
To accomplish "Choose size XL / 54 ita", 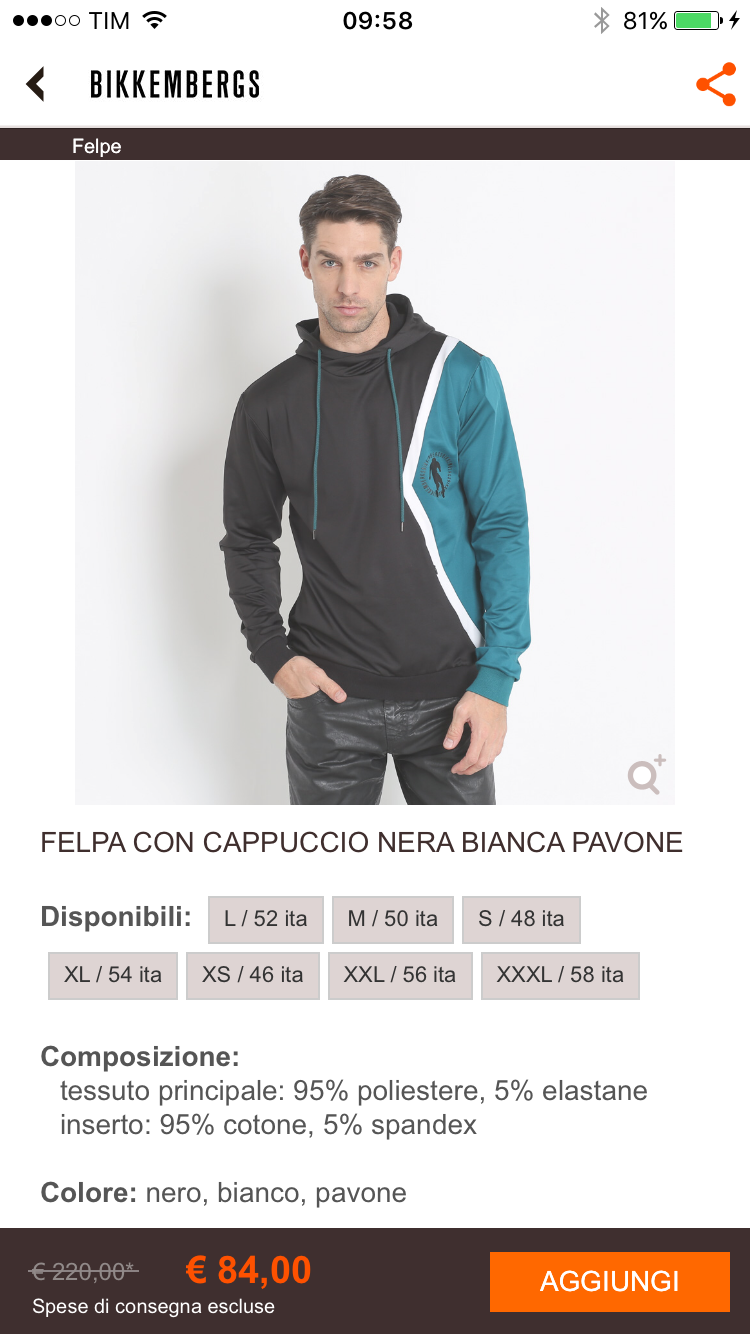I will (113, 975).
